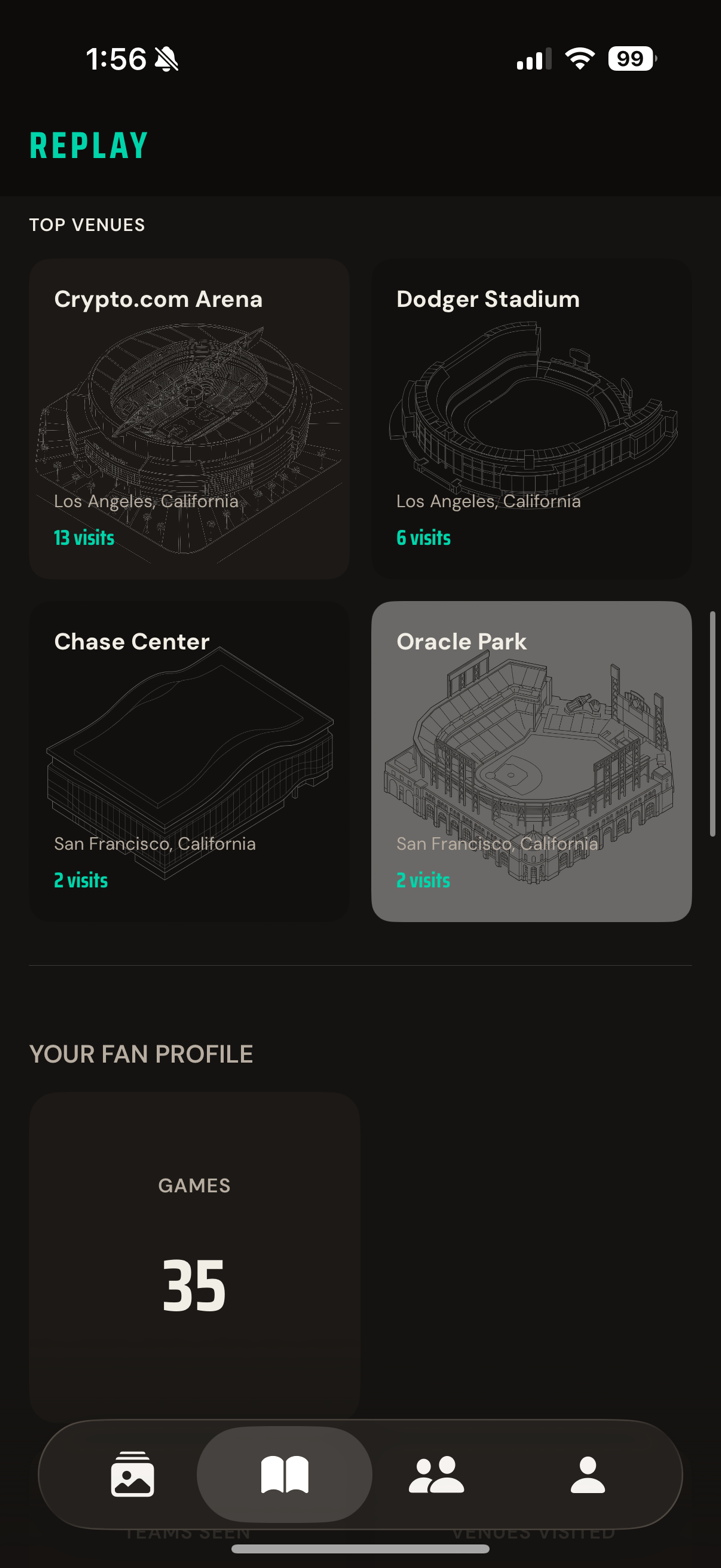Open the photo memories tab in bottom navigation
721x1568 pixels.
tap(131, 1474)
